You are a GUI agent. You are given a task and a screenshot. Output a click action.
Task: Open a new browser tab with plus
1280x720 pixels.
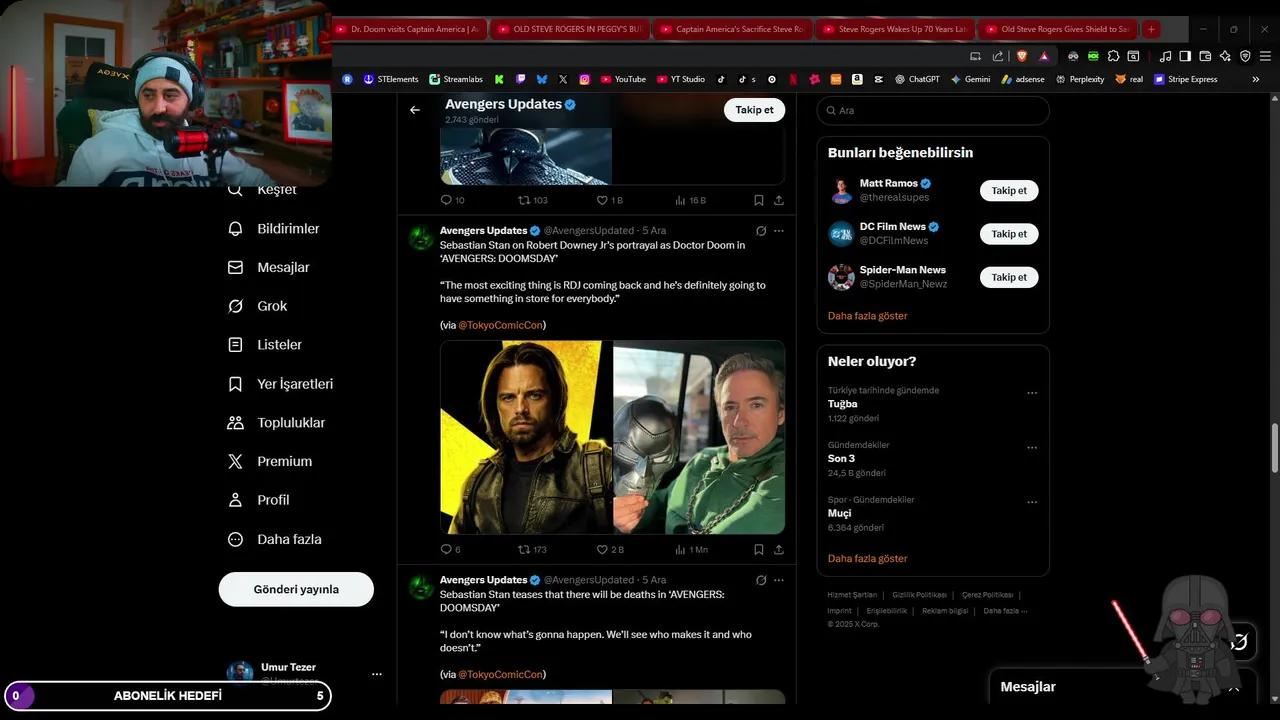coord(1151,29)
